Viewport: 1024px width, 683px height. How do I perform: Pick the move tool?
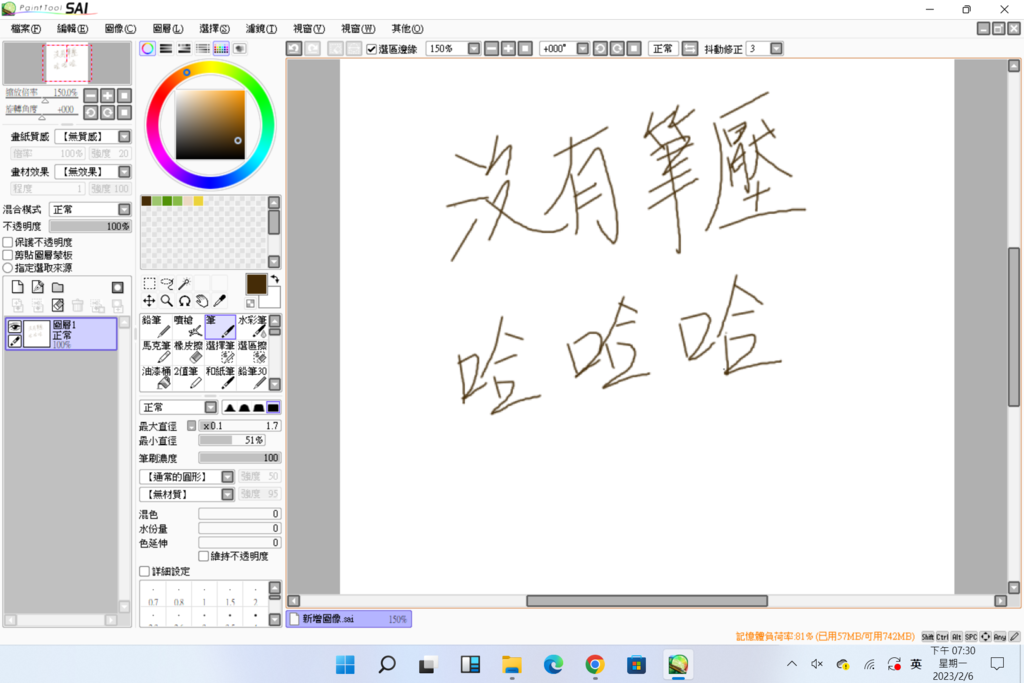tap(150, 301)
